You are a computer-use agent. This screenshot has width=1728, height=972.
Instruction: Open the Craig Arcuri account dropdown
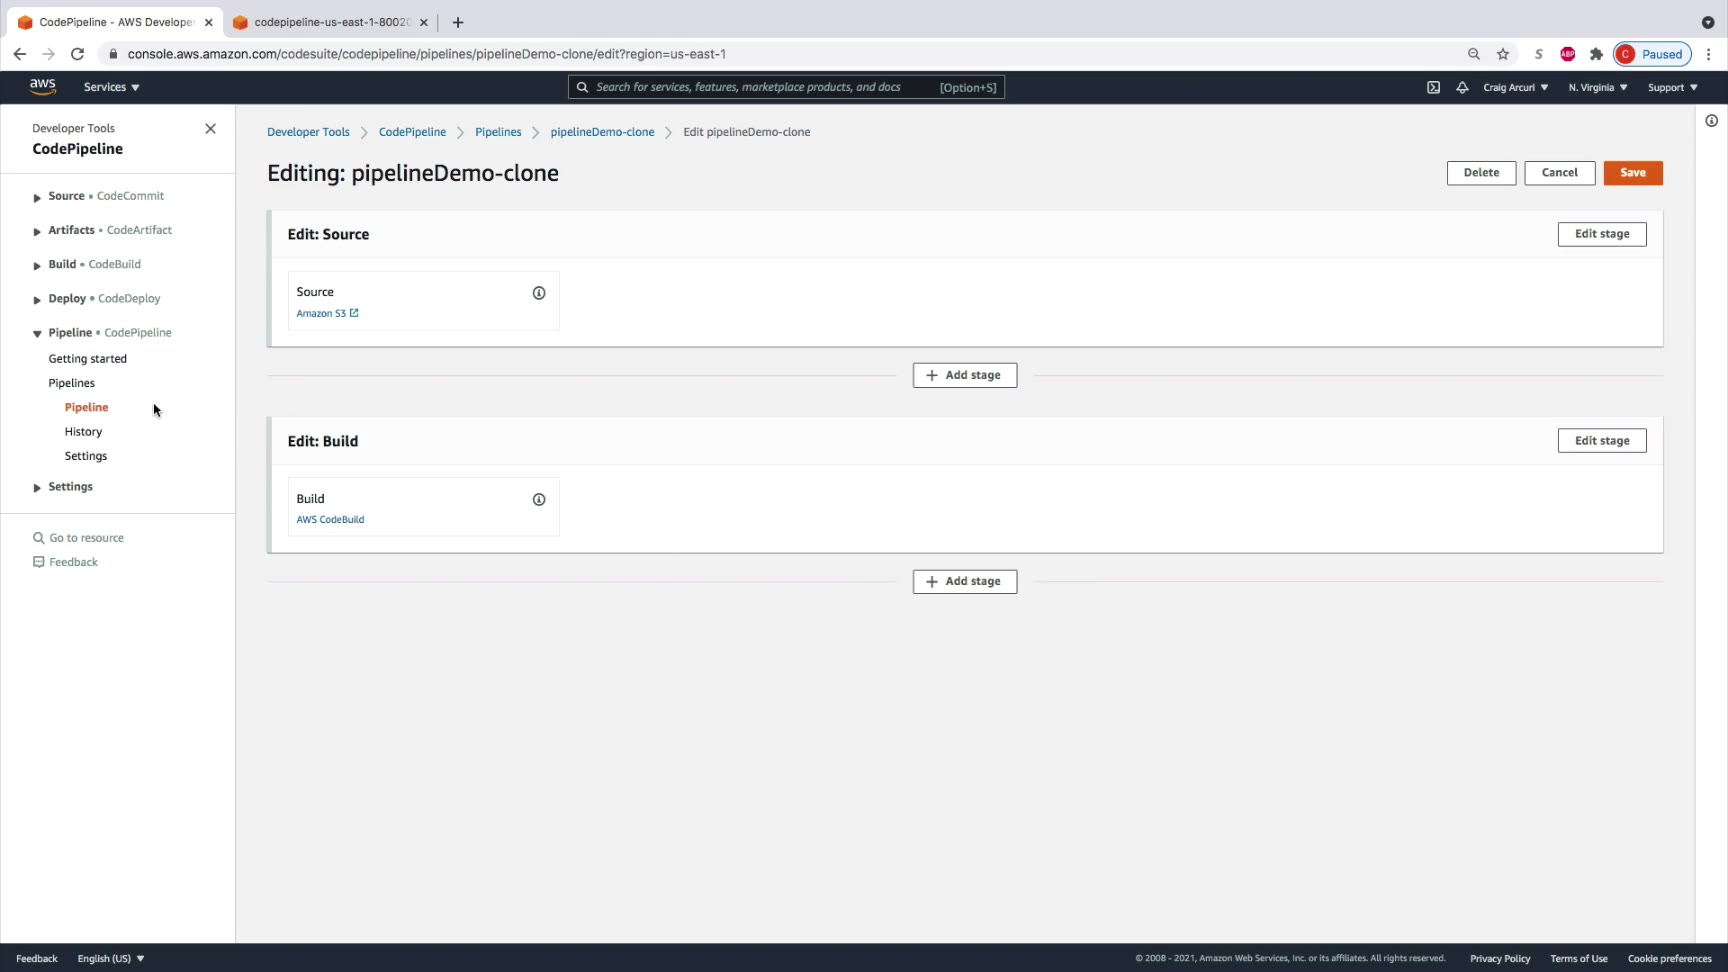(1516, 87)
